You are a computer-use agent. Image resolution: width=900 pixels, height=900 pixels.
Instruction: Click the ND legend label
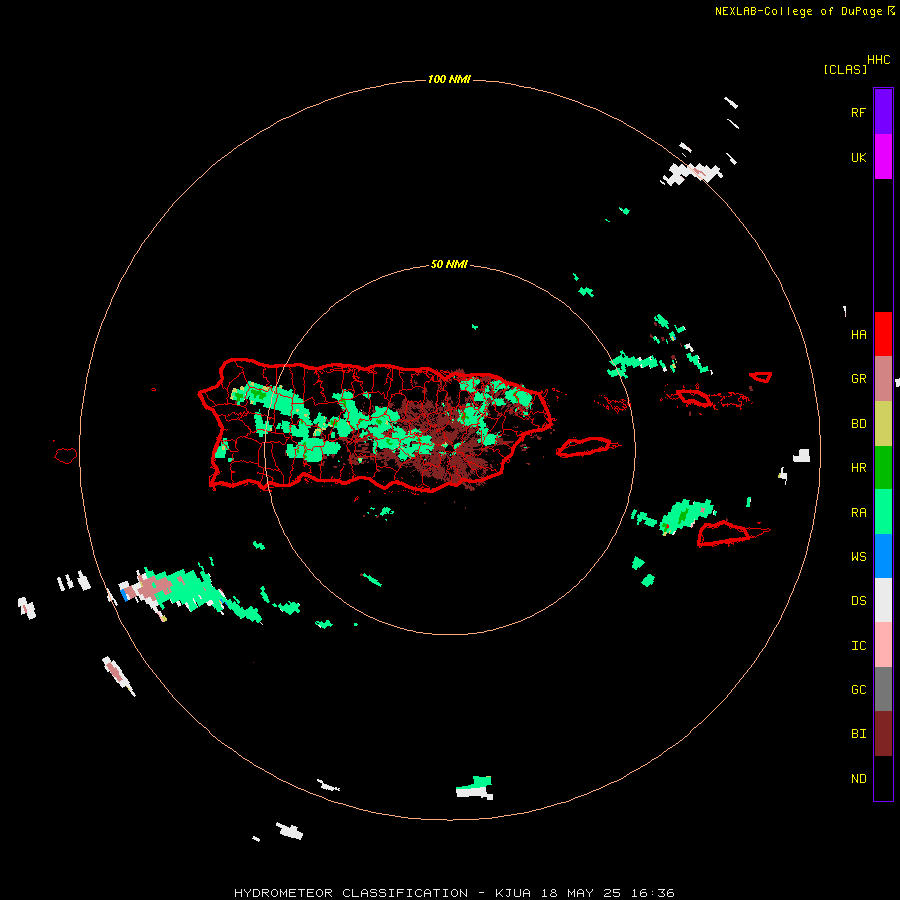coord(858,779)
